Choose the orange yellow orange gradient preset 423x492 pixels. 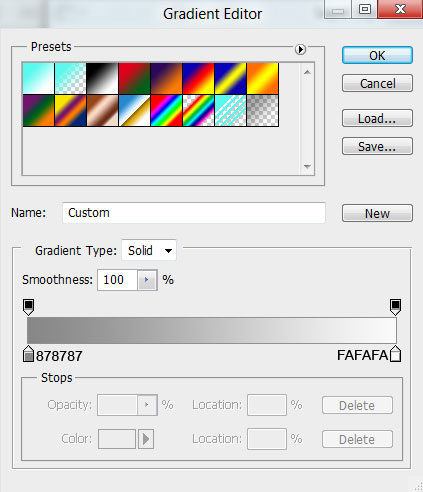pyautogui.click(x=263, y=78)
